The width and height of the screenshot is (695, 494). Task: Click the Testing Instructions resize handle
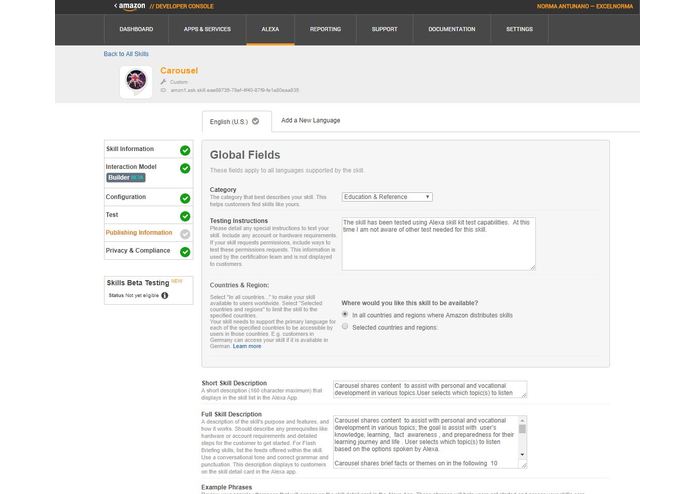[x=532, y=267]
